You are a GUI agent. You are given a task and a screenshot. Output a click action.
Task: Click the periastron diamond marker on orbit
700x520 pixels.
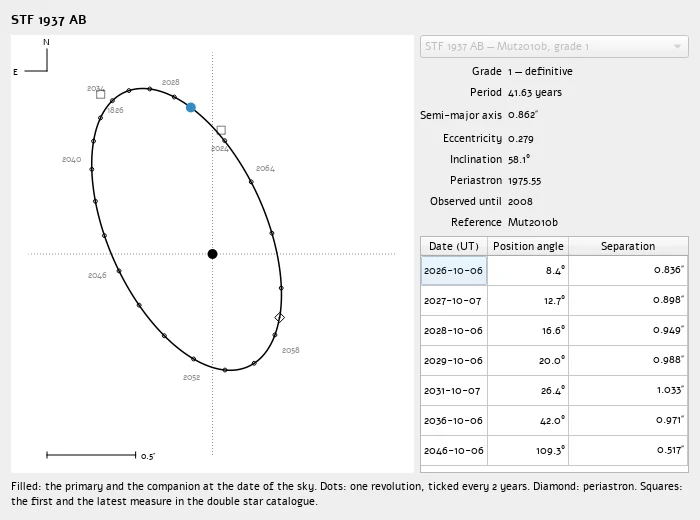click(x=279, y=318)
